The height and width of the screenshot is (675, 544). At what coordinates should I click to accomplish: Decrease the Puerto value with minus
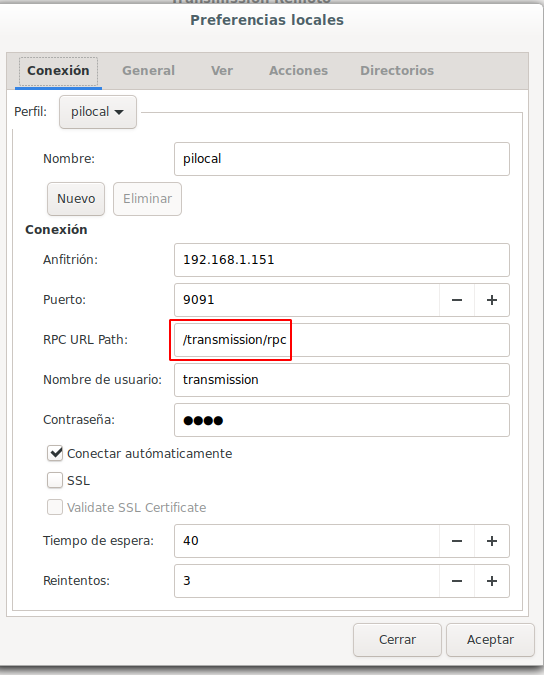tap(457, 300)
